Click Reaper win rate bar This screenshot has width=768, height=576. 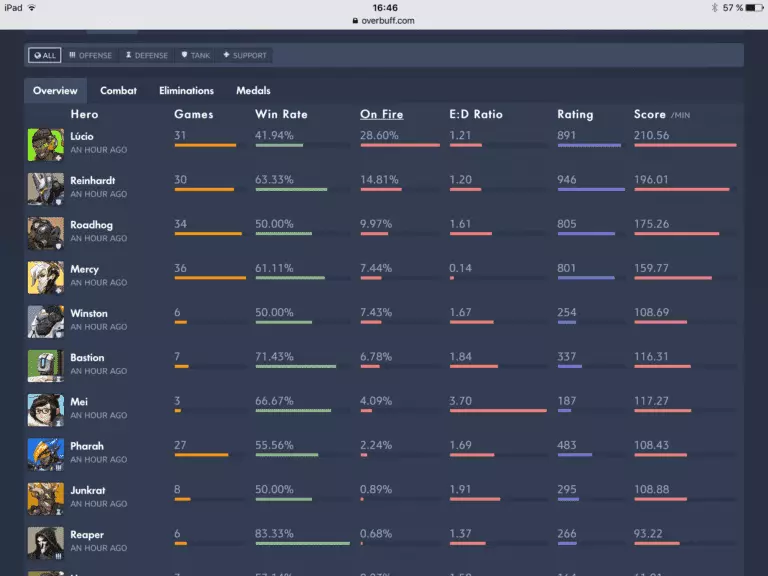(303, 543)
